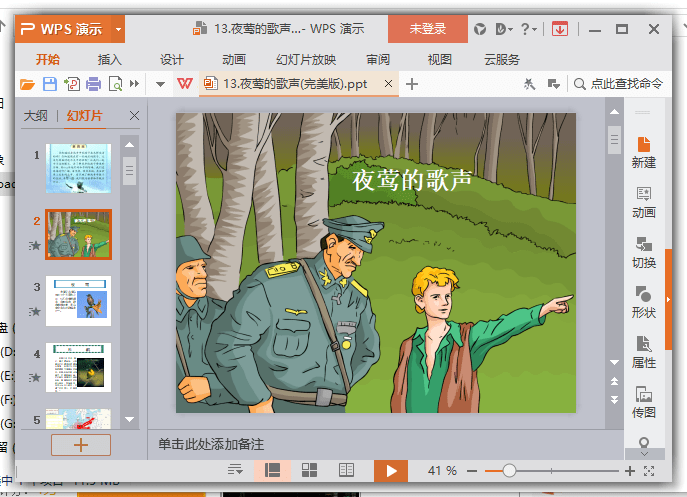The image size is (687, 497).
Task: Switch to Reading view in status bar
Action: [346, 470]
